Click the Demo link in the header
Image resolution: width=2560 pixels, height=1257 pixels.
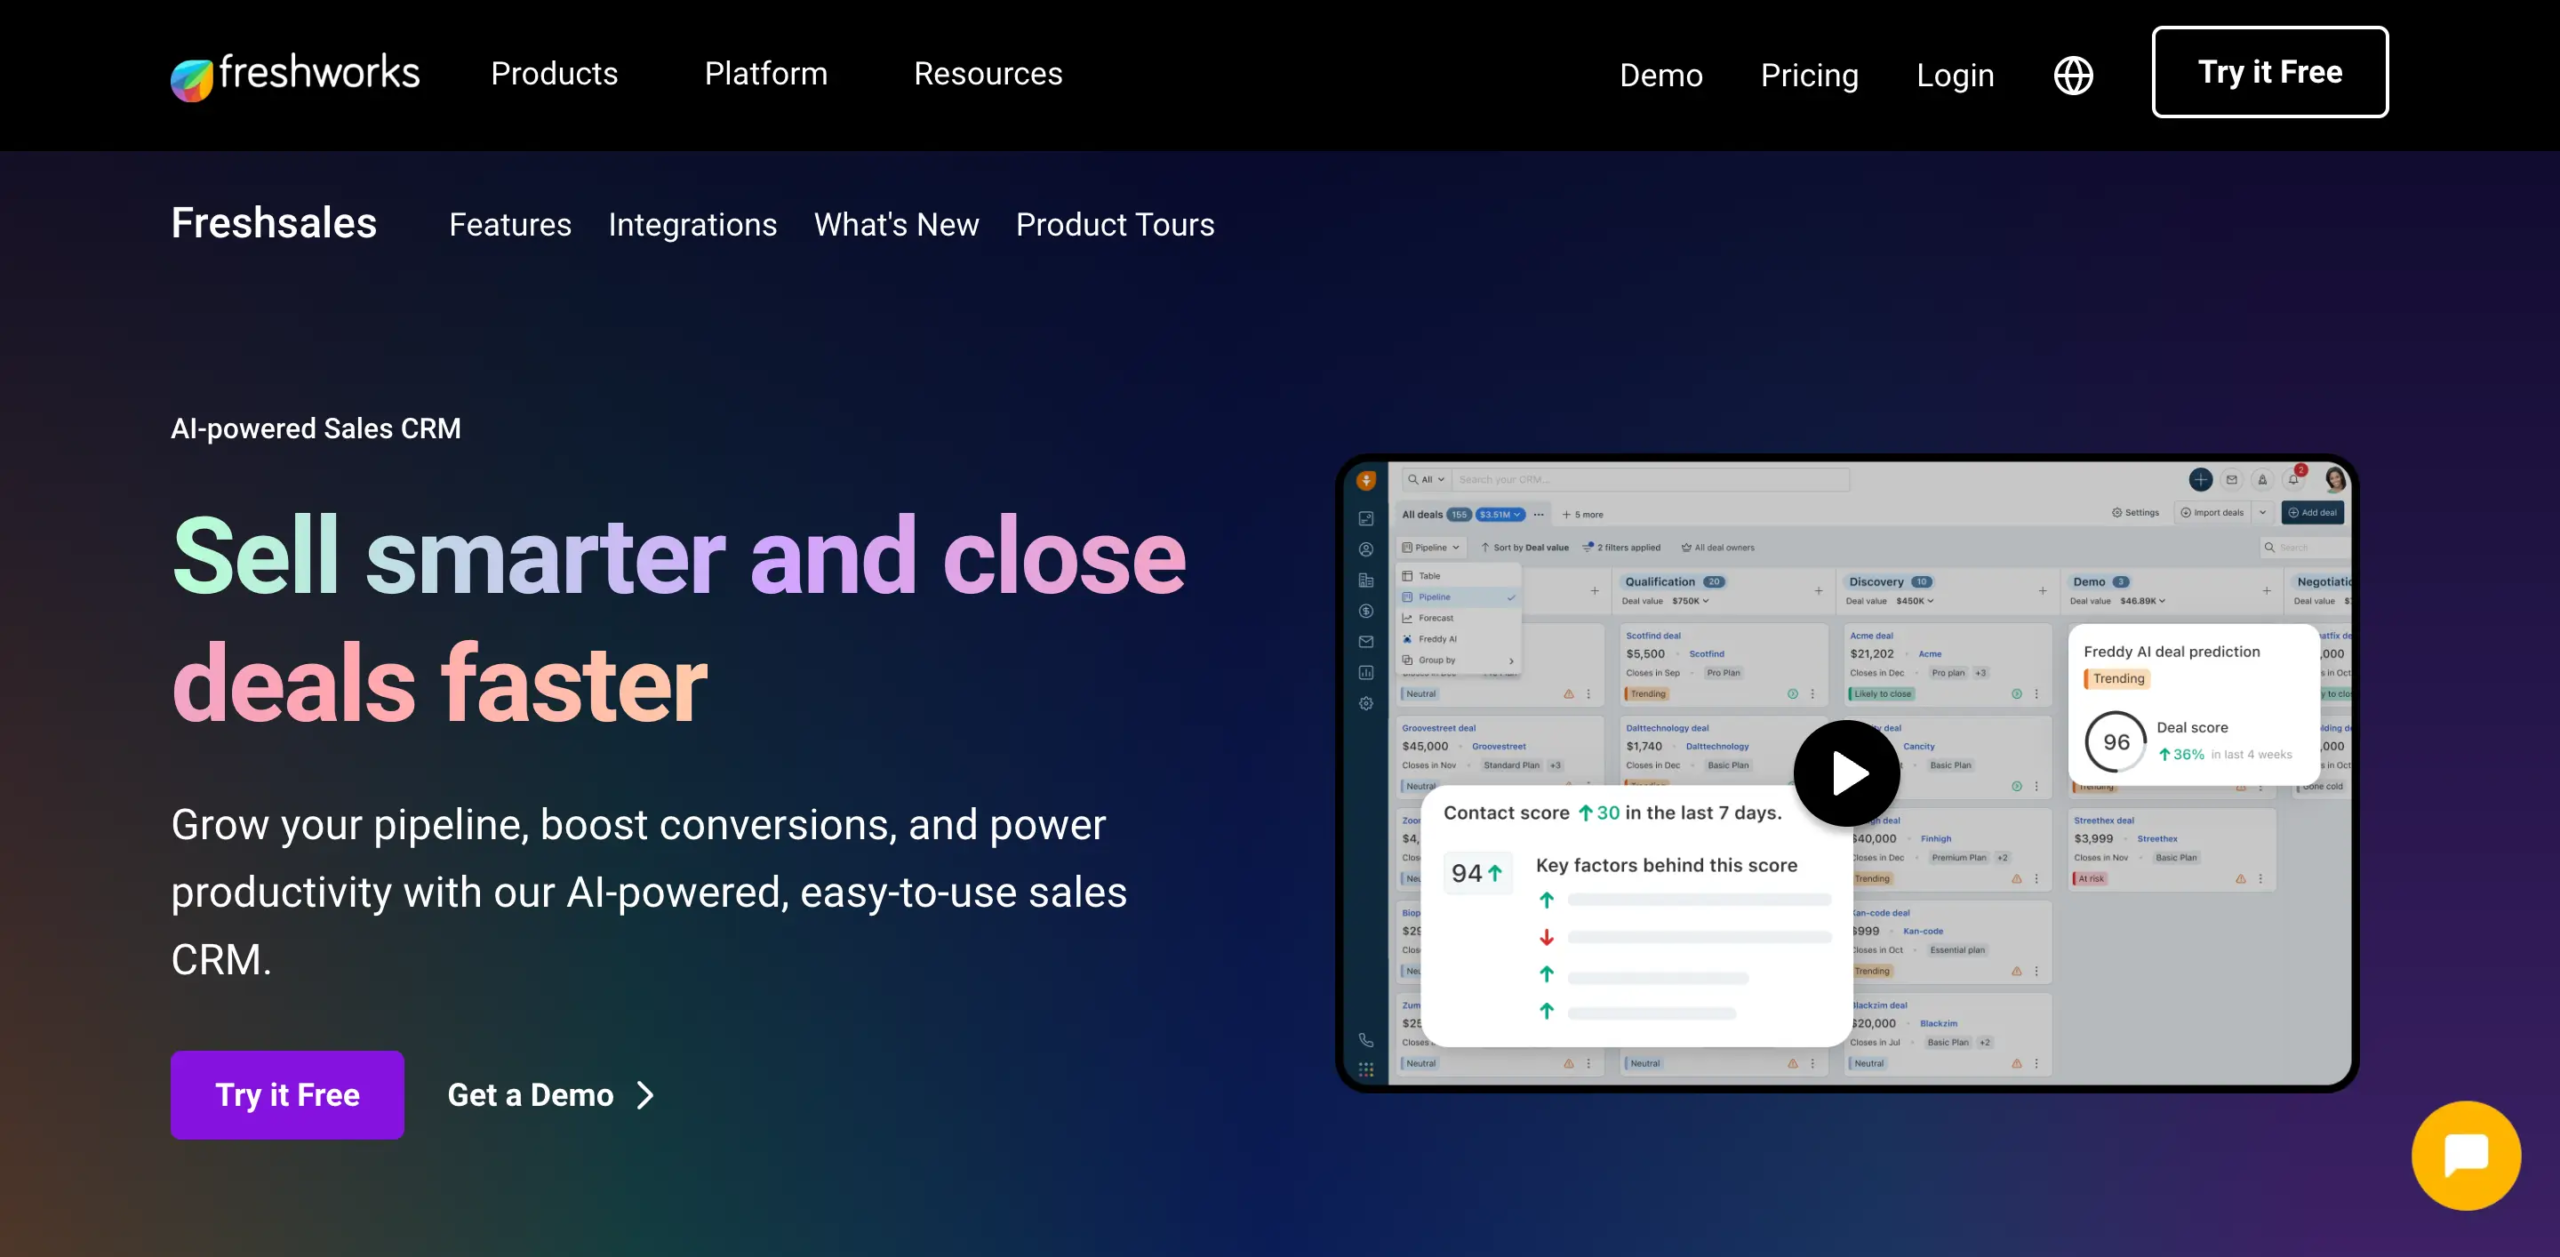pos(1661,75)
